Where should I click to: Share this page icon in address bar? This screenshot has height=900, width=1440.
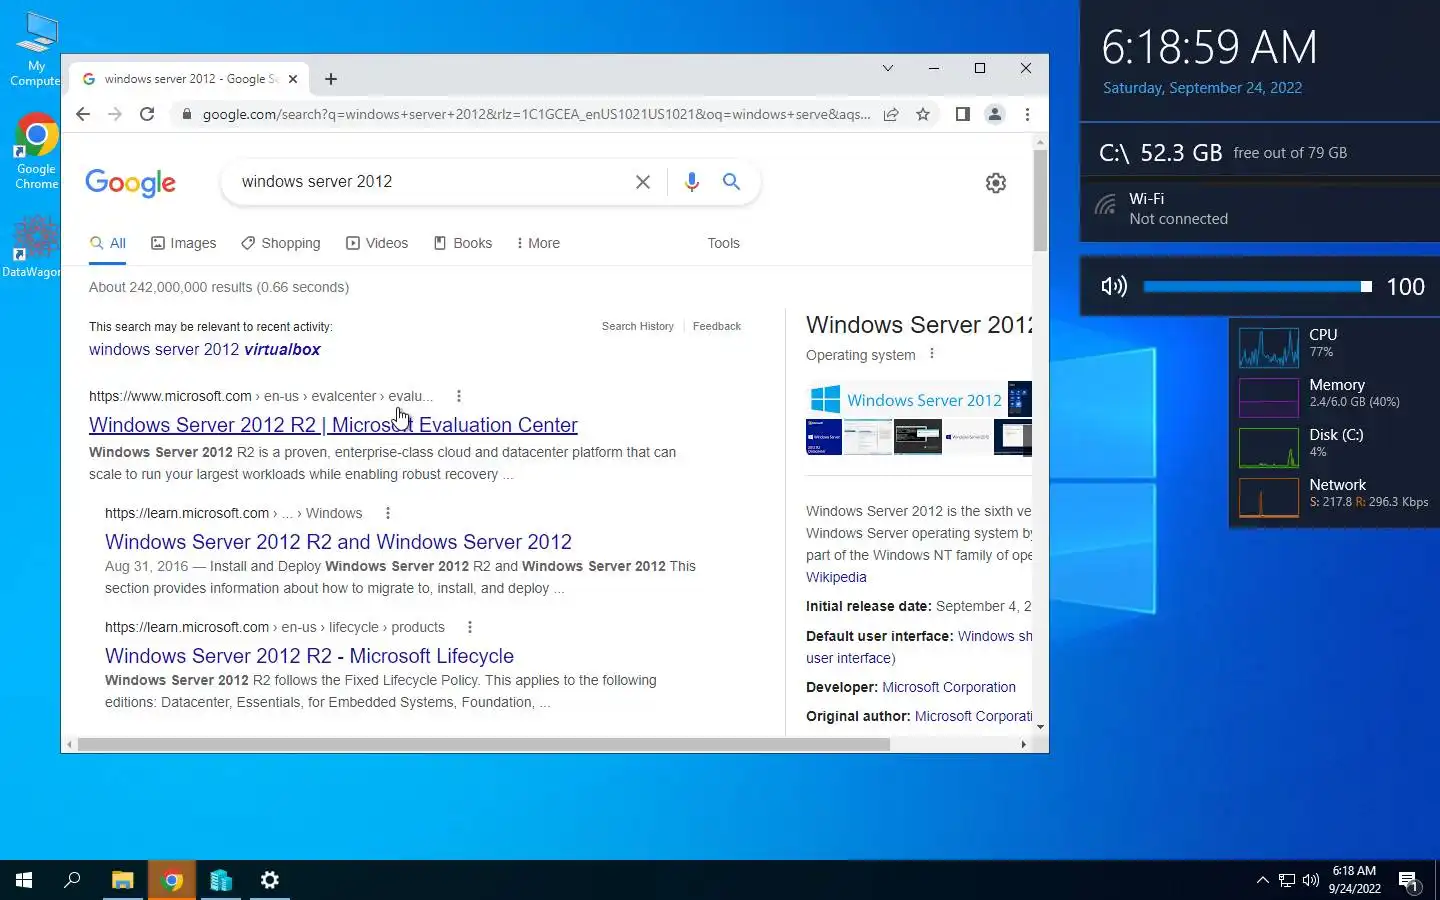click(891, 114)
